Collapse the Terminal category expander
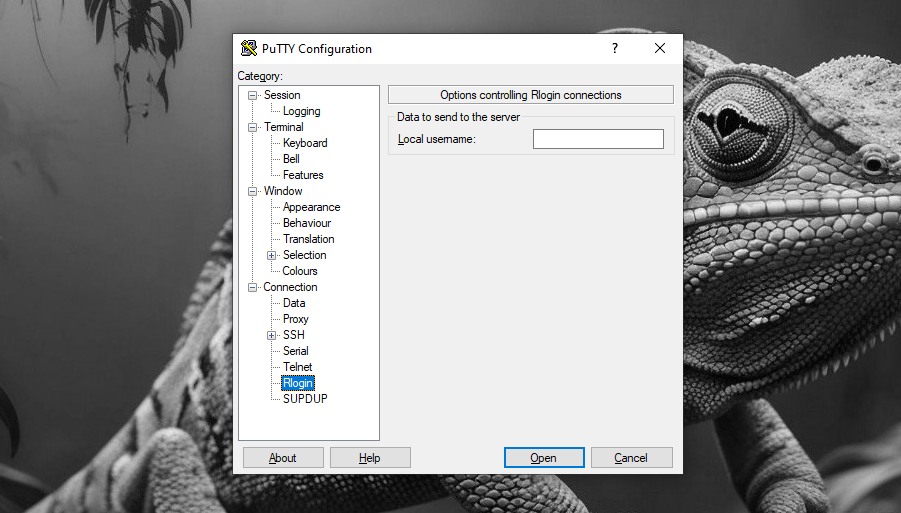Screen dimensions: 901x513 point(253,127)
